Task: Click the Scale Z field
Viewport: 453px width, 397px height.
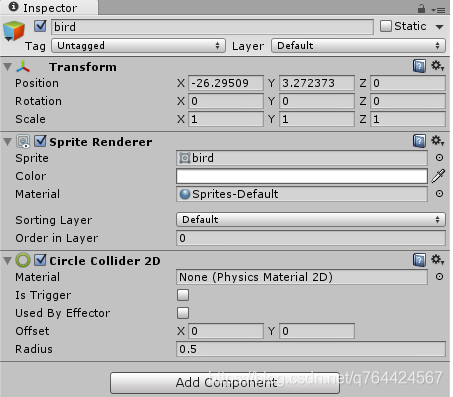Action: click(408, 119)
